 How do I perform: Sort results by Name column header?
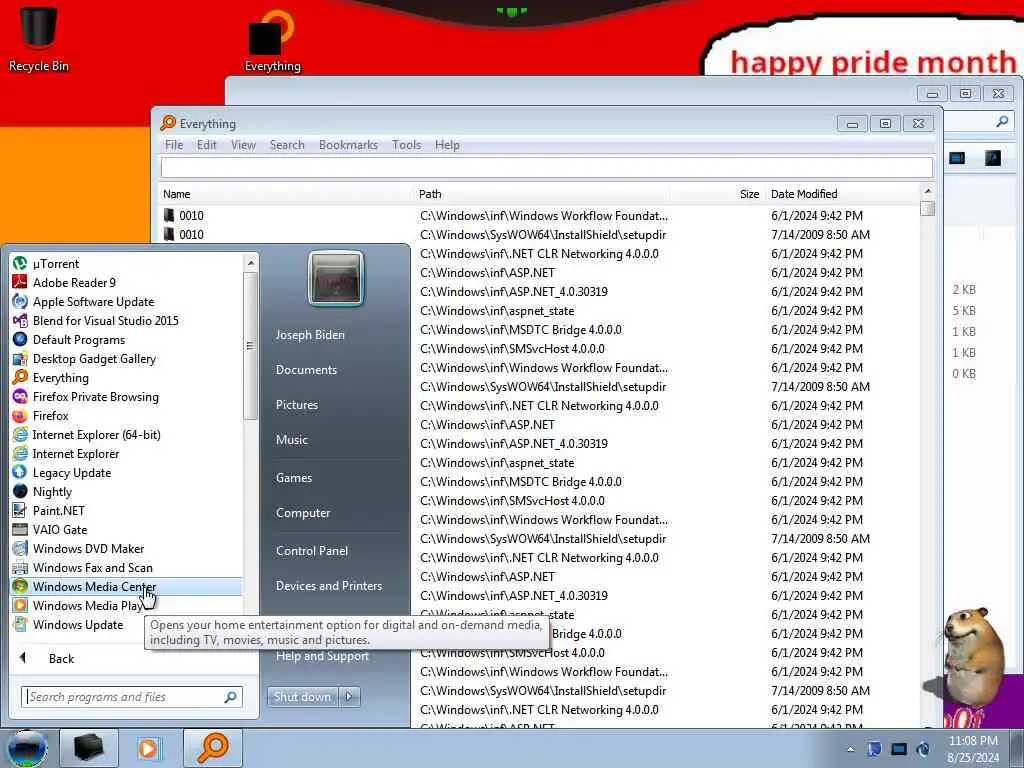click(x=287, y=194)
